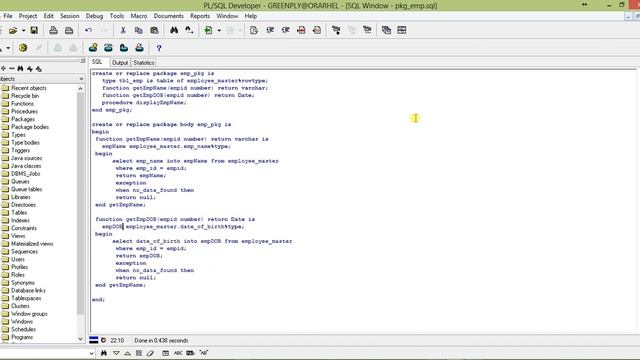Click line 'create or replace package body emp_pkg is'
Viewport: 640px width, 360px height.
(162, 124)
